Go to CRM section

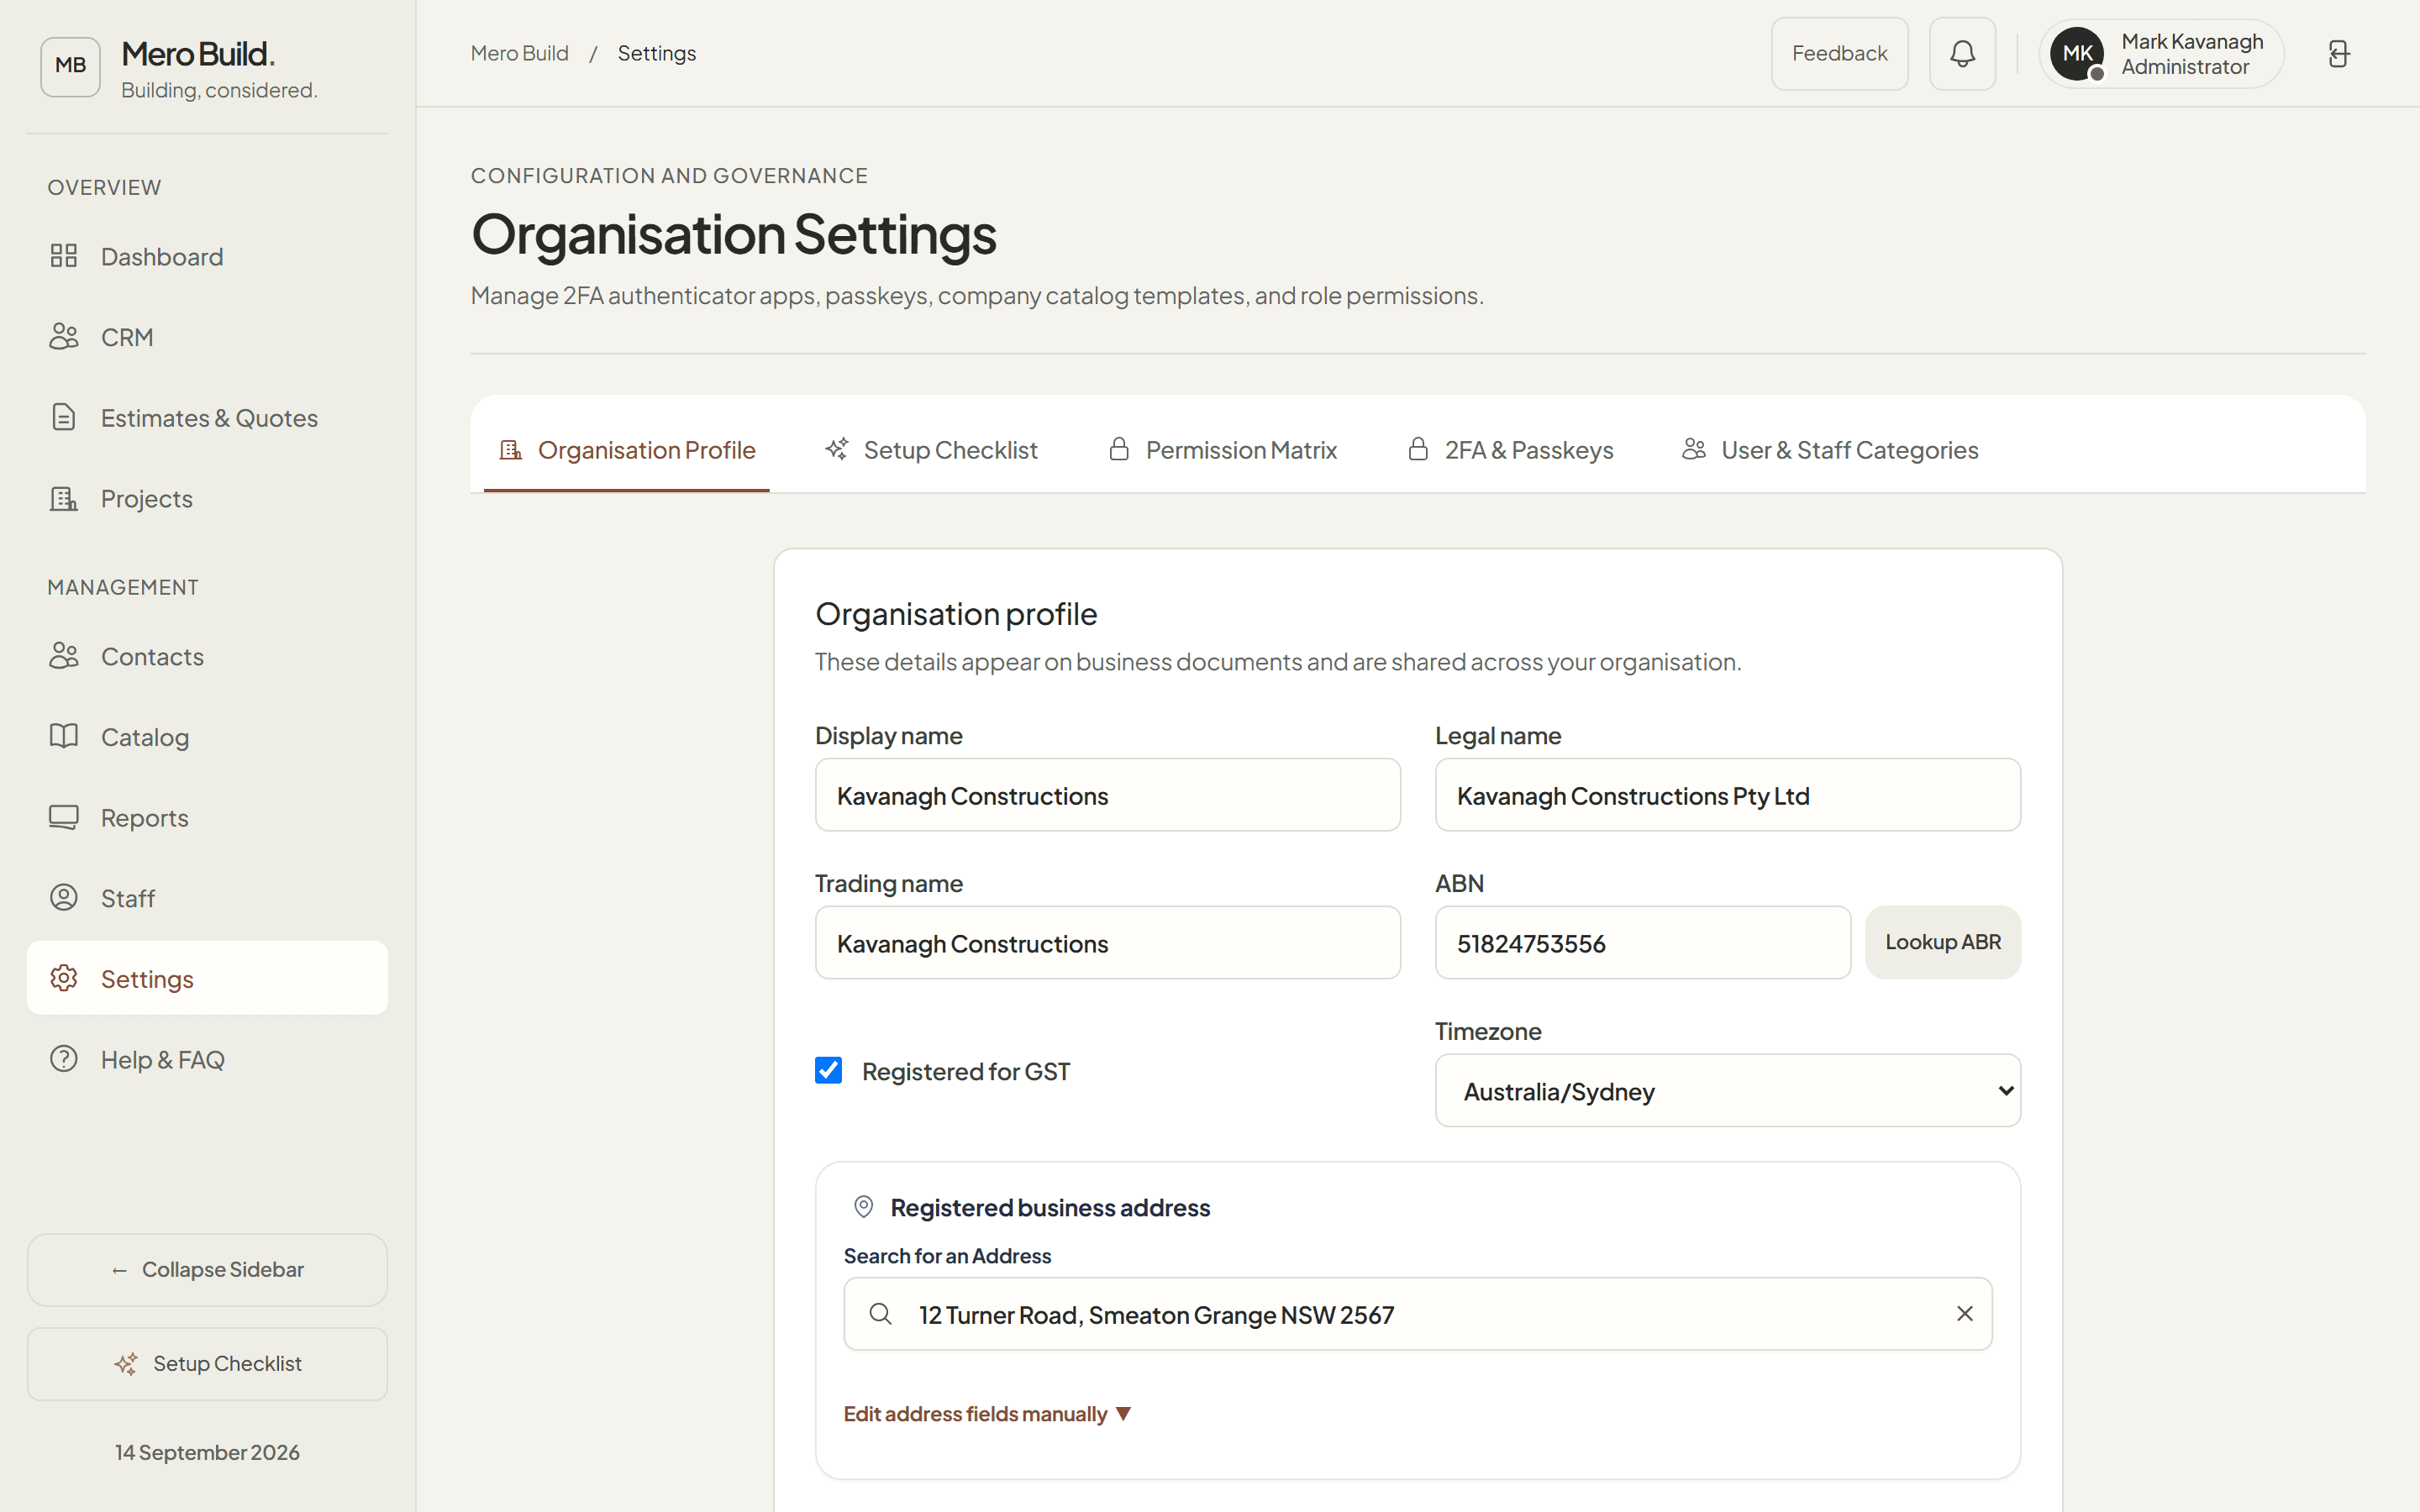coord(207,337)
